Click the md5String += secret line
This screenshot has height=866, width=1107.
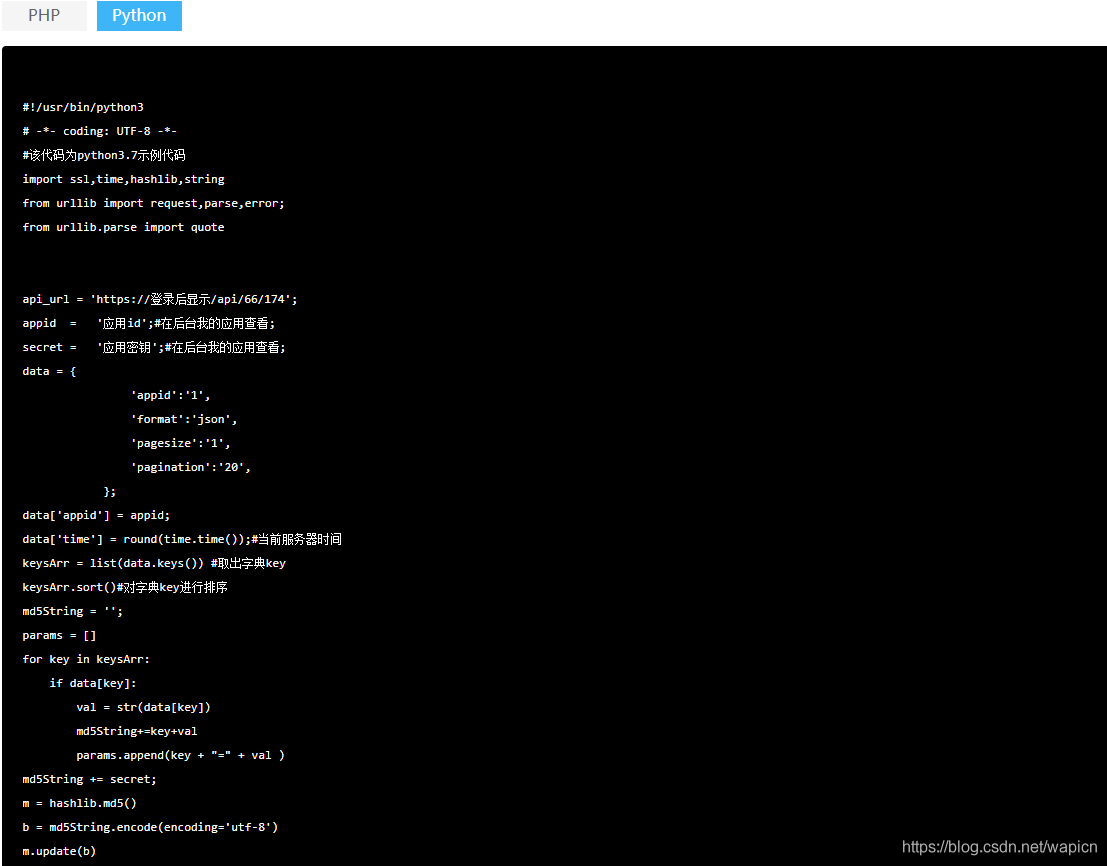coord(90,779)
